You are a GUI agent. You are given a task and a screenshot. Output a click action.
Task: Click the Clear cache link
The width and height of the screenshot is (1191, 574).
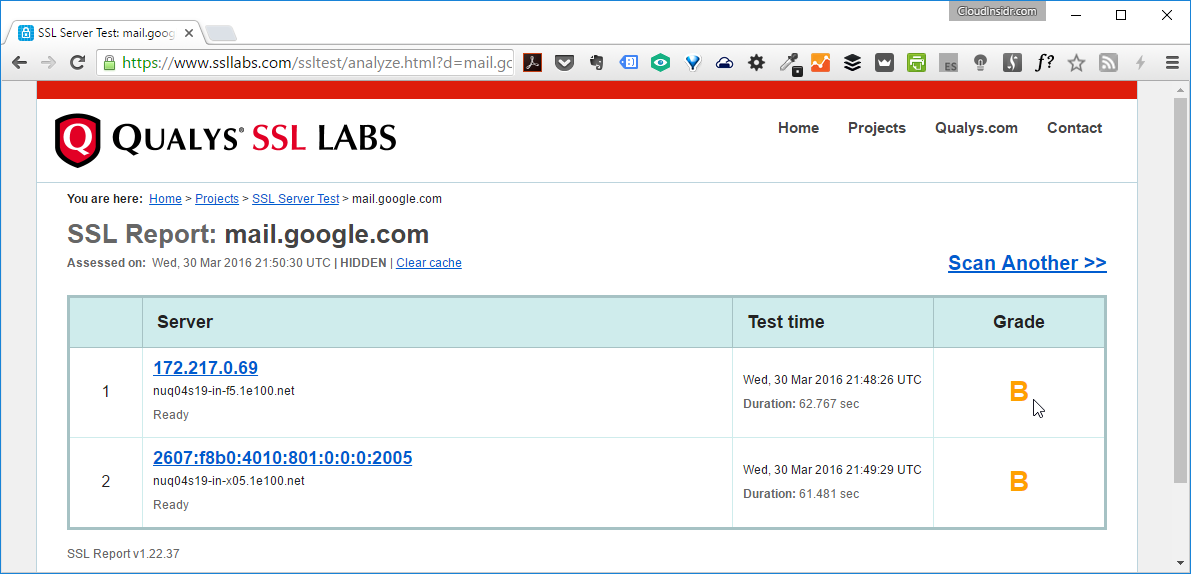428,263
